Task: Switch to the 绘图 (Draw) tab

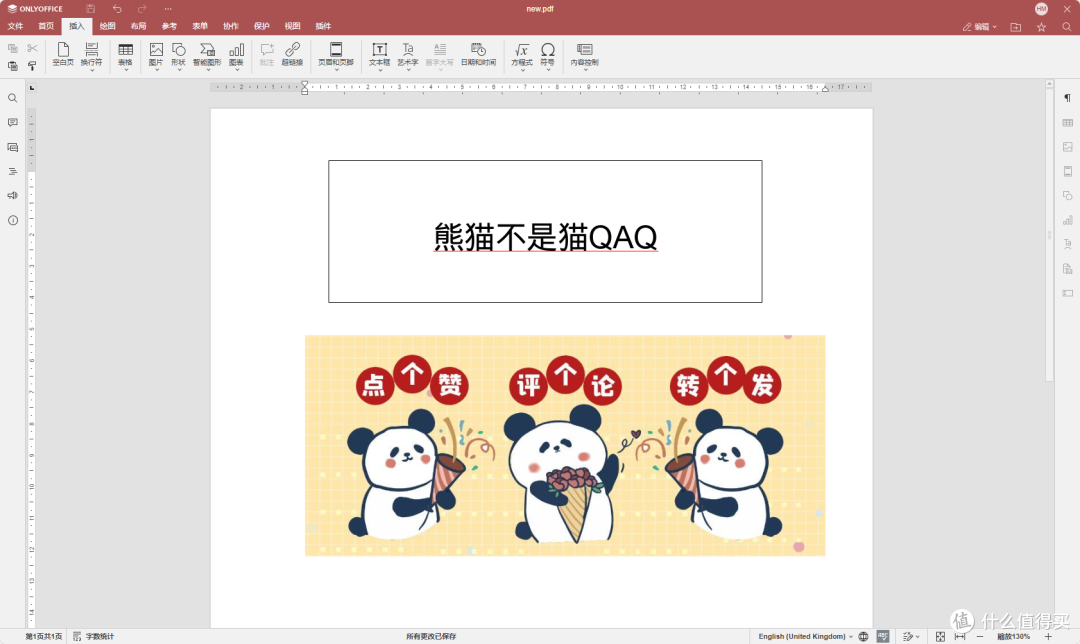Action: (x=107, y=26)
